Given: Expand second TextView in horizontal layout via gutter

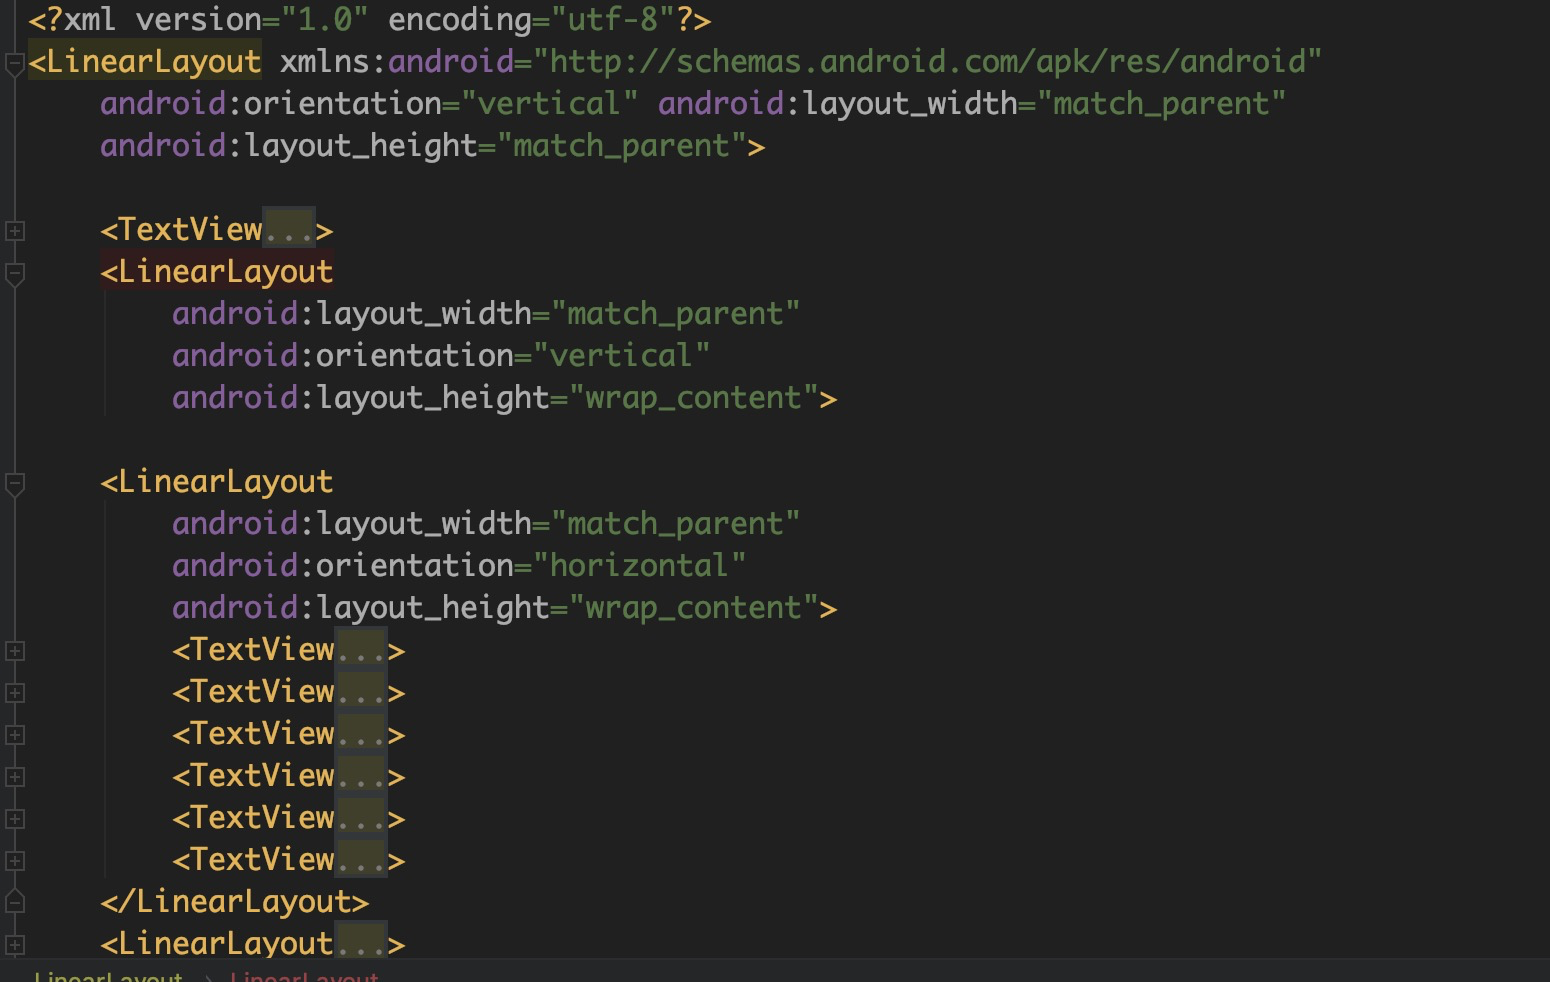Looking at the screenshot, I should 15,693.
